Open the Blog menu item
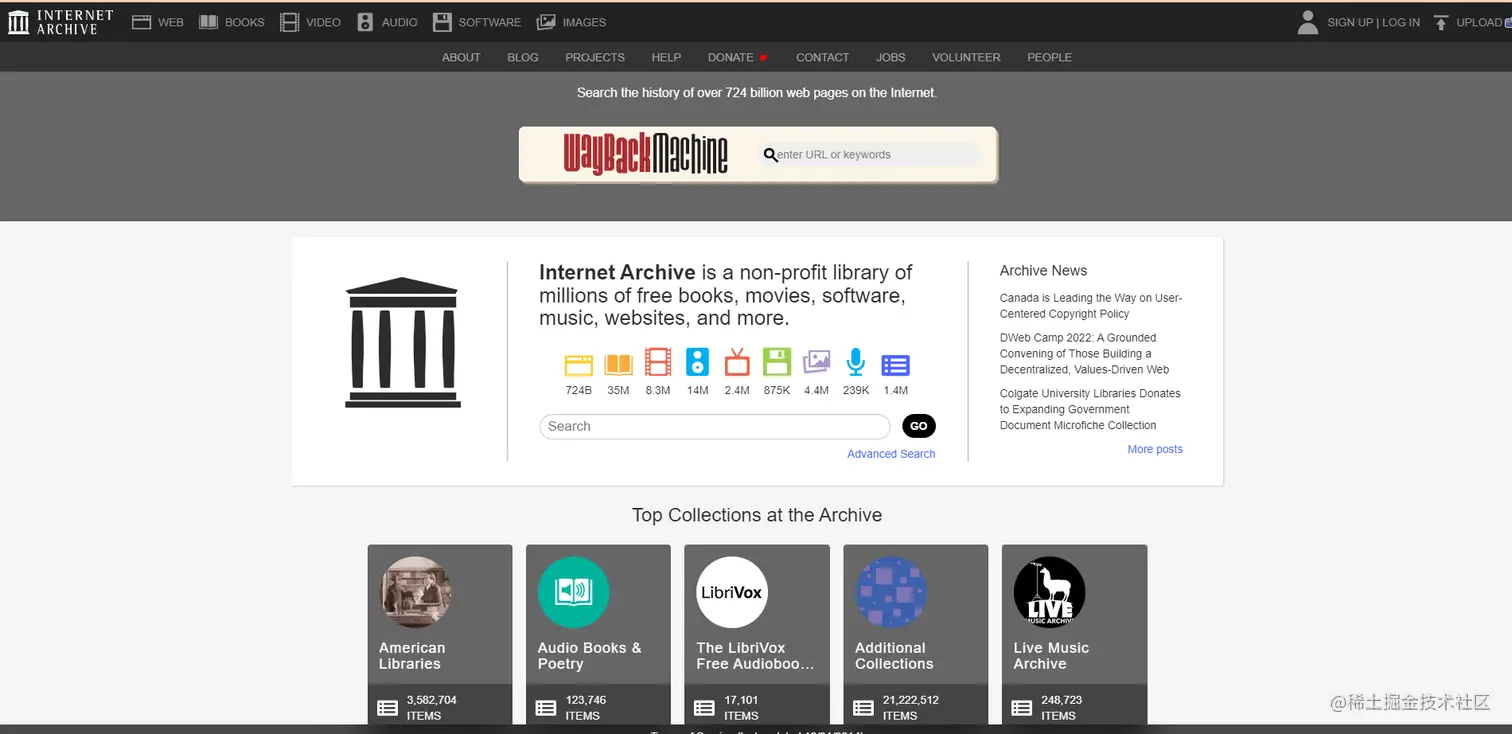This screenshot has height=734, width=1512. tap(523, 57)
